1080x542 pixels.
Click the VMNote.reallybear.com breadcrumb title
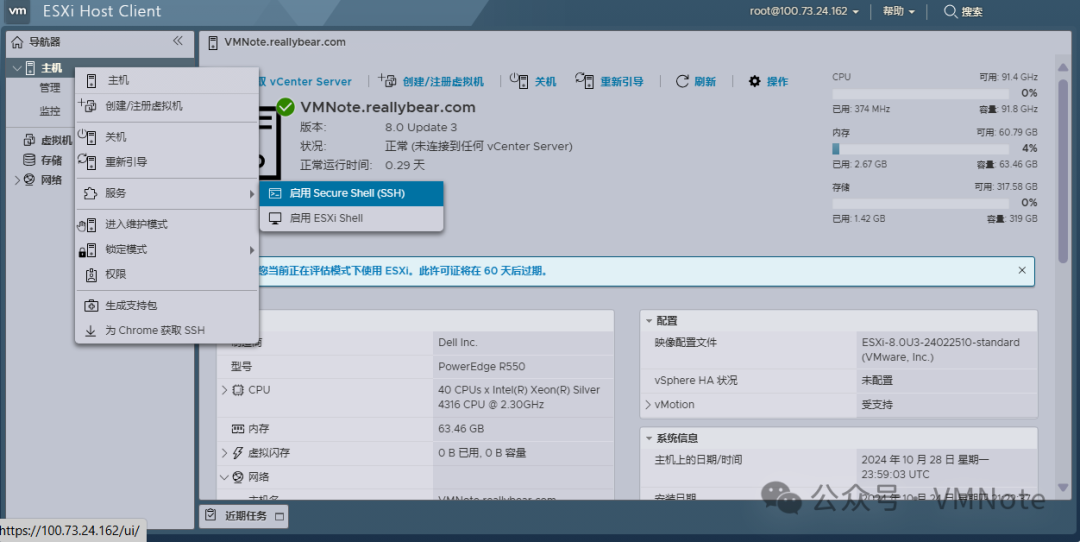tap(284, 42)
